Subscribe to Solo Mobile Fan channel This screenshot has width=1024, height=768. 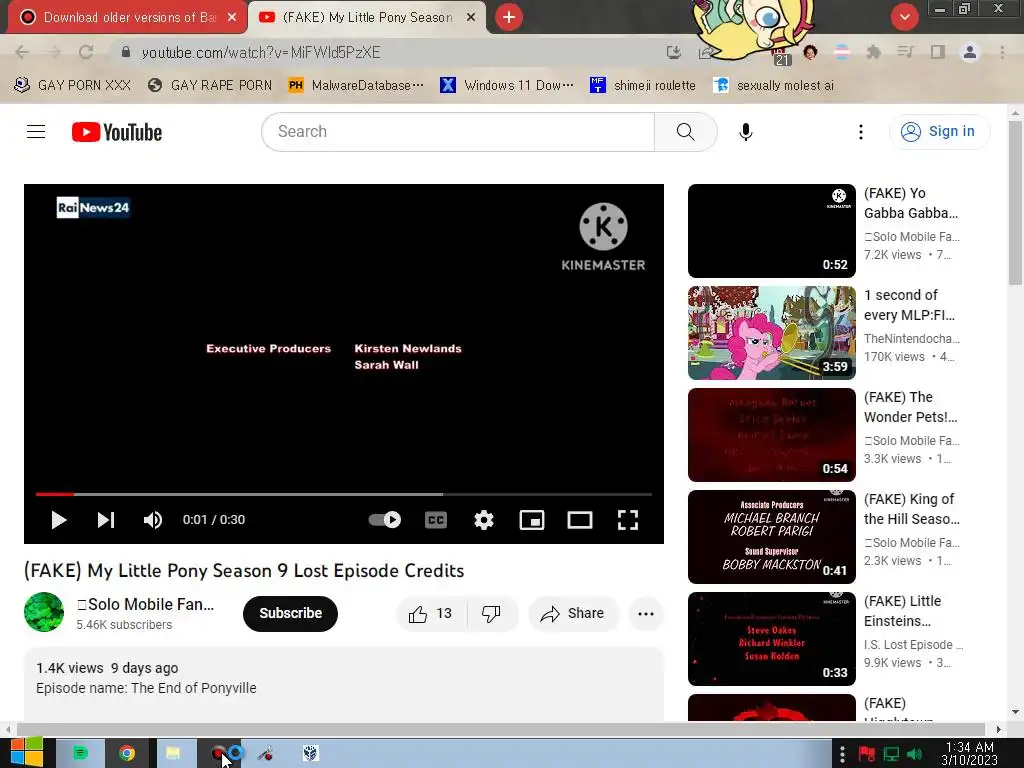291,614
